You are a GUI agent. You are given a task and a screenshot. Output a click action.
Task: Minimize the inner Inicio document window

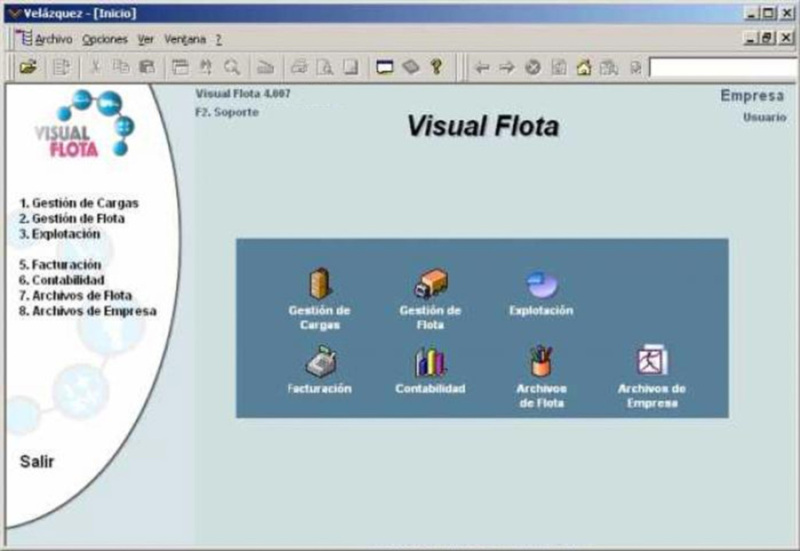[x=750, y=38]
